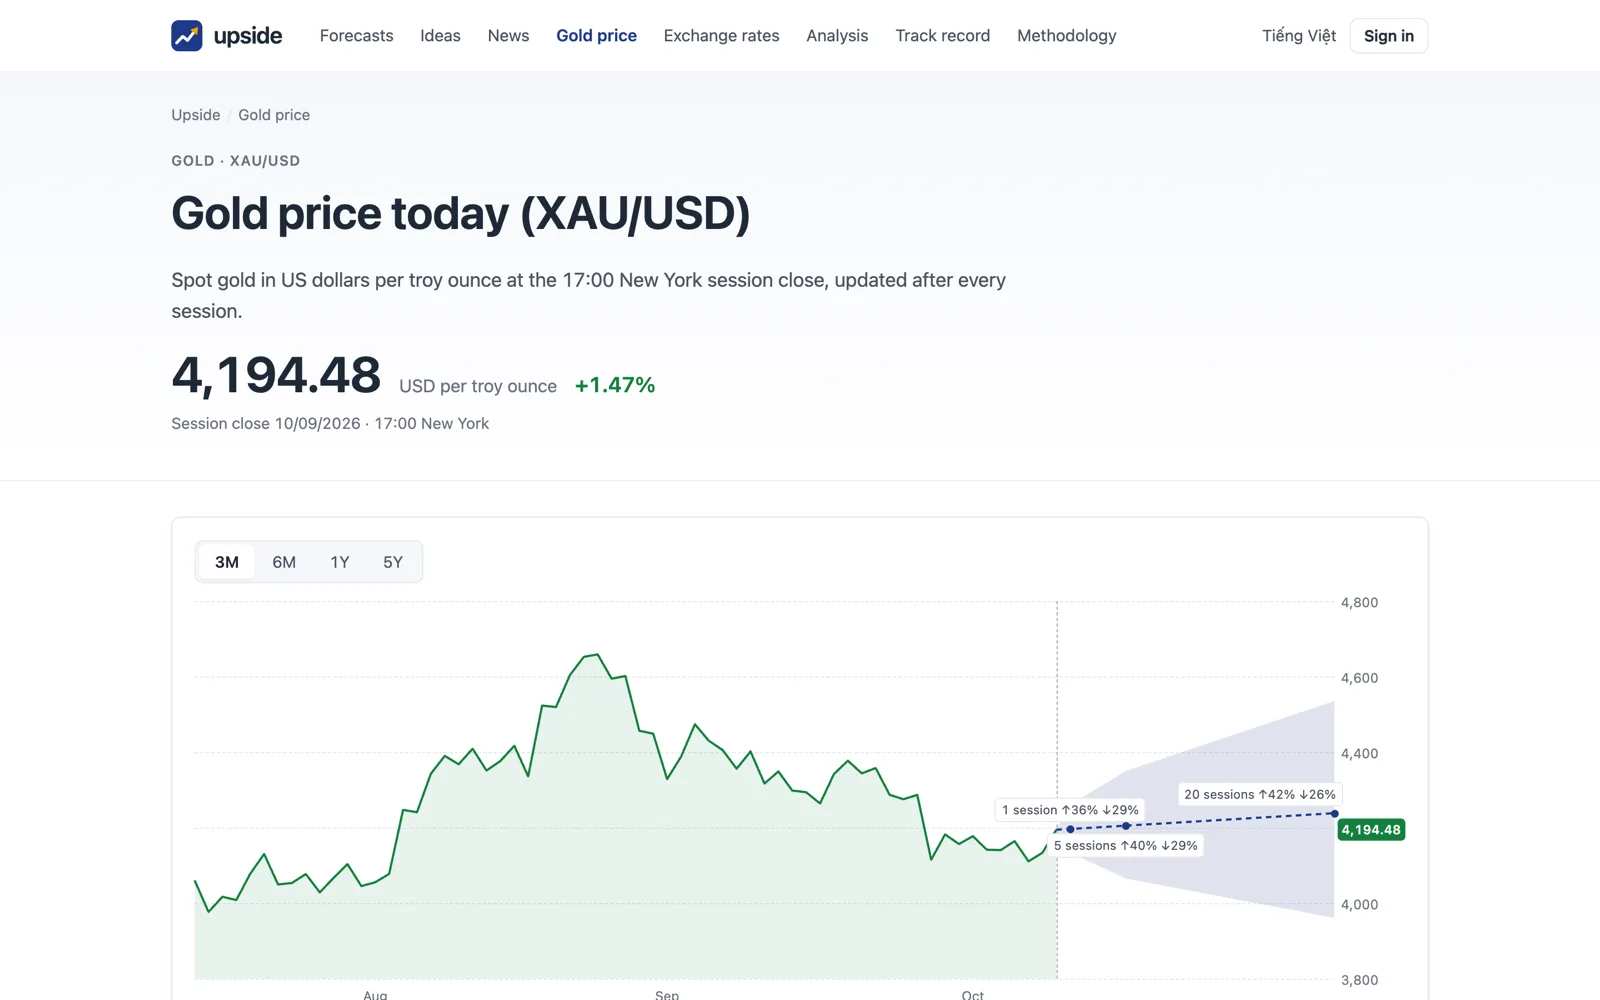Navigate to Analysis
Viewport: 1600px width, 1000px height.
coord(837,36)
